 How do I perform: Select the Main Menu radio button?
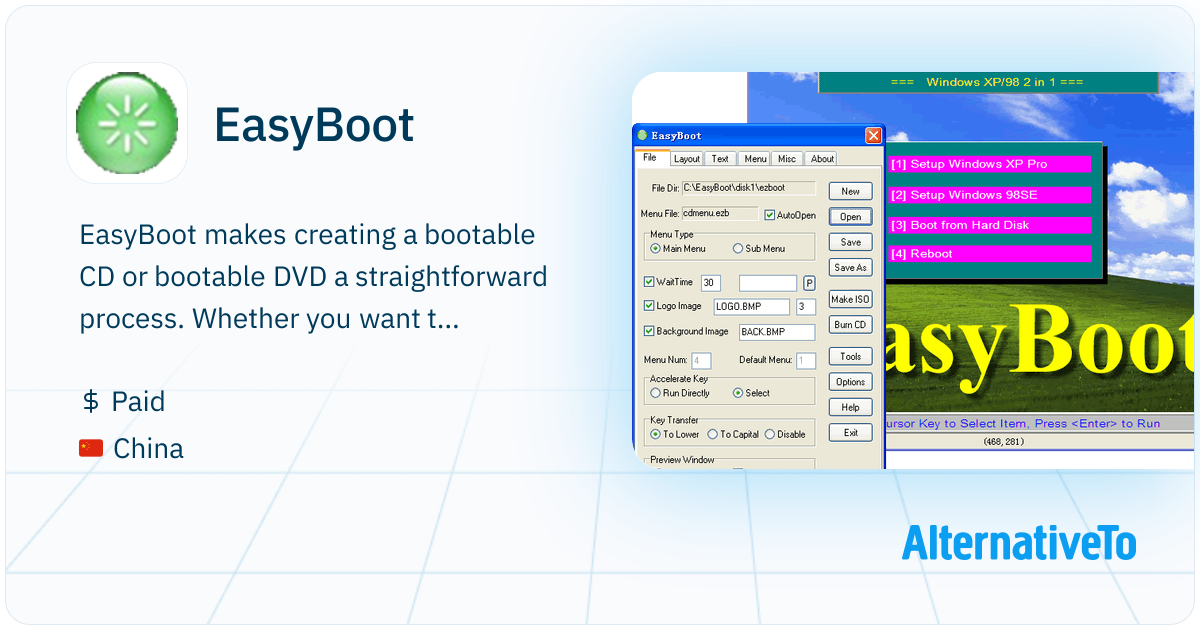[x=655, y=248]
